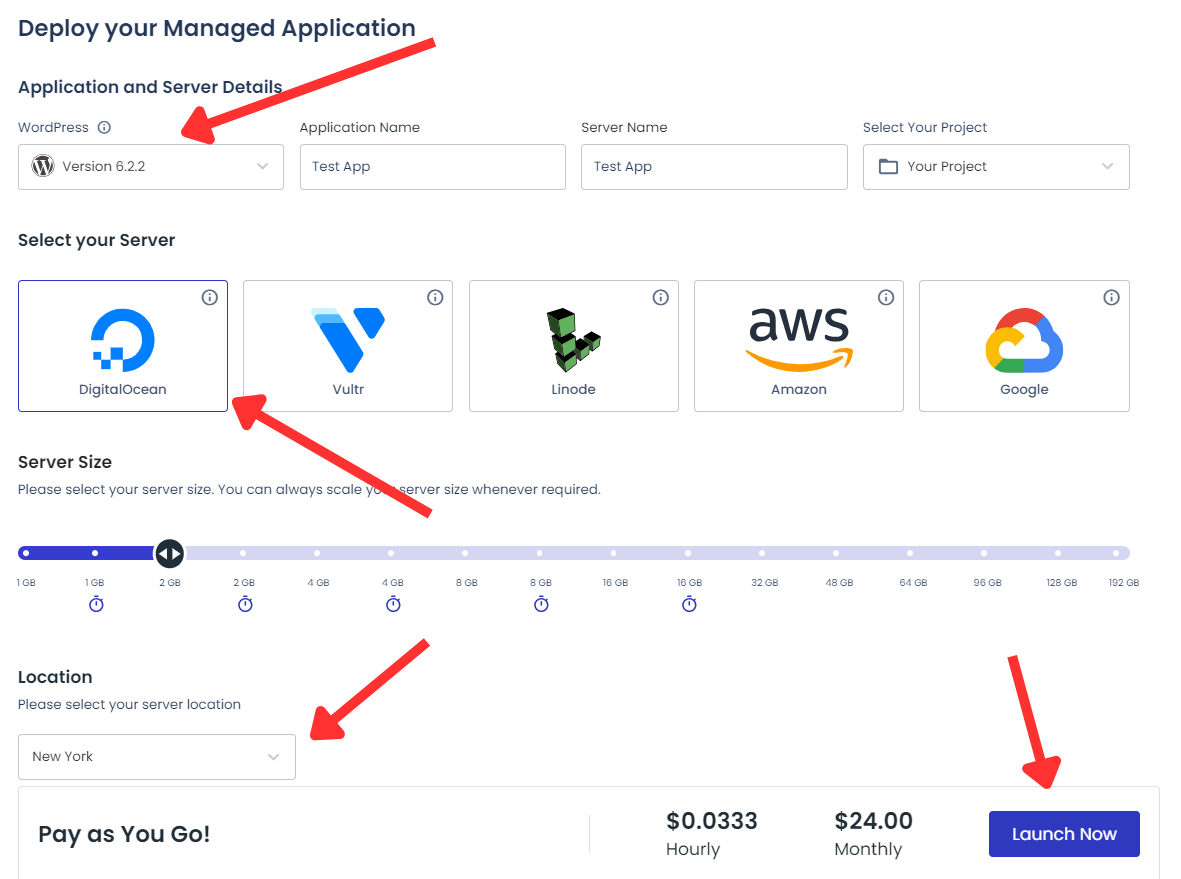Viewport: 1181px width, 879px height.
Task: Click the chevron in the WordPress version selector
Action: [262, 166]
